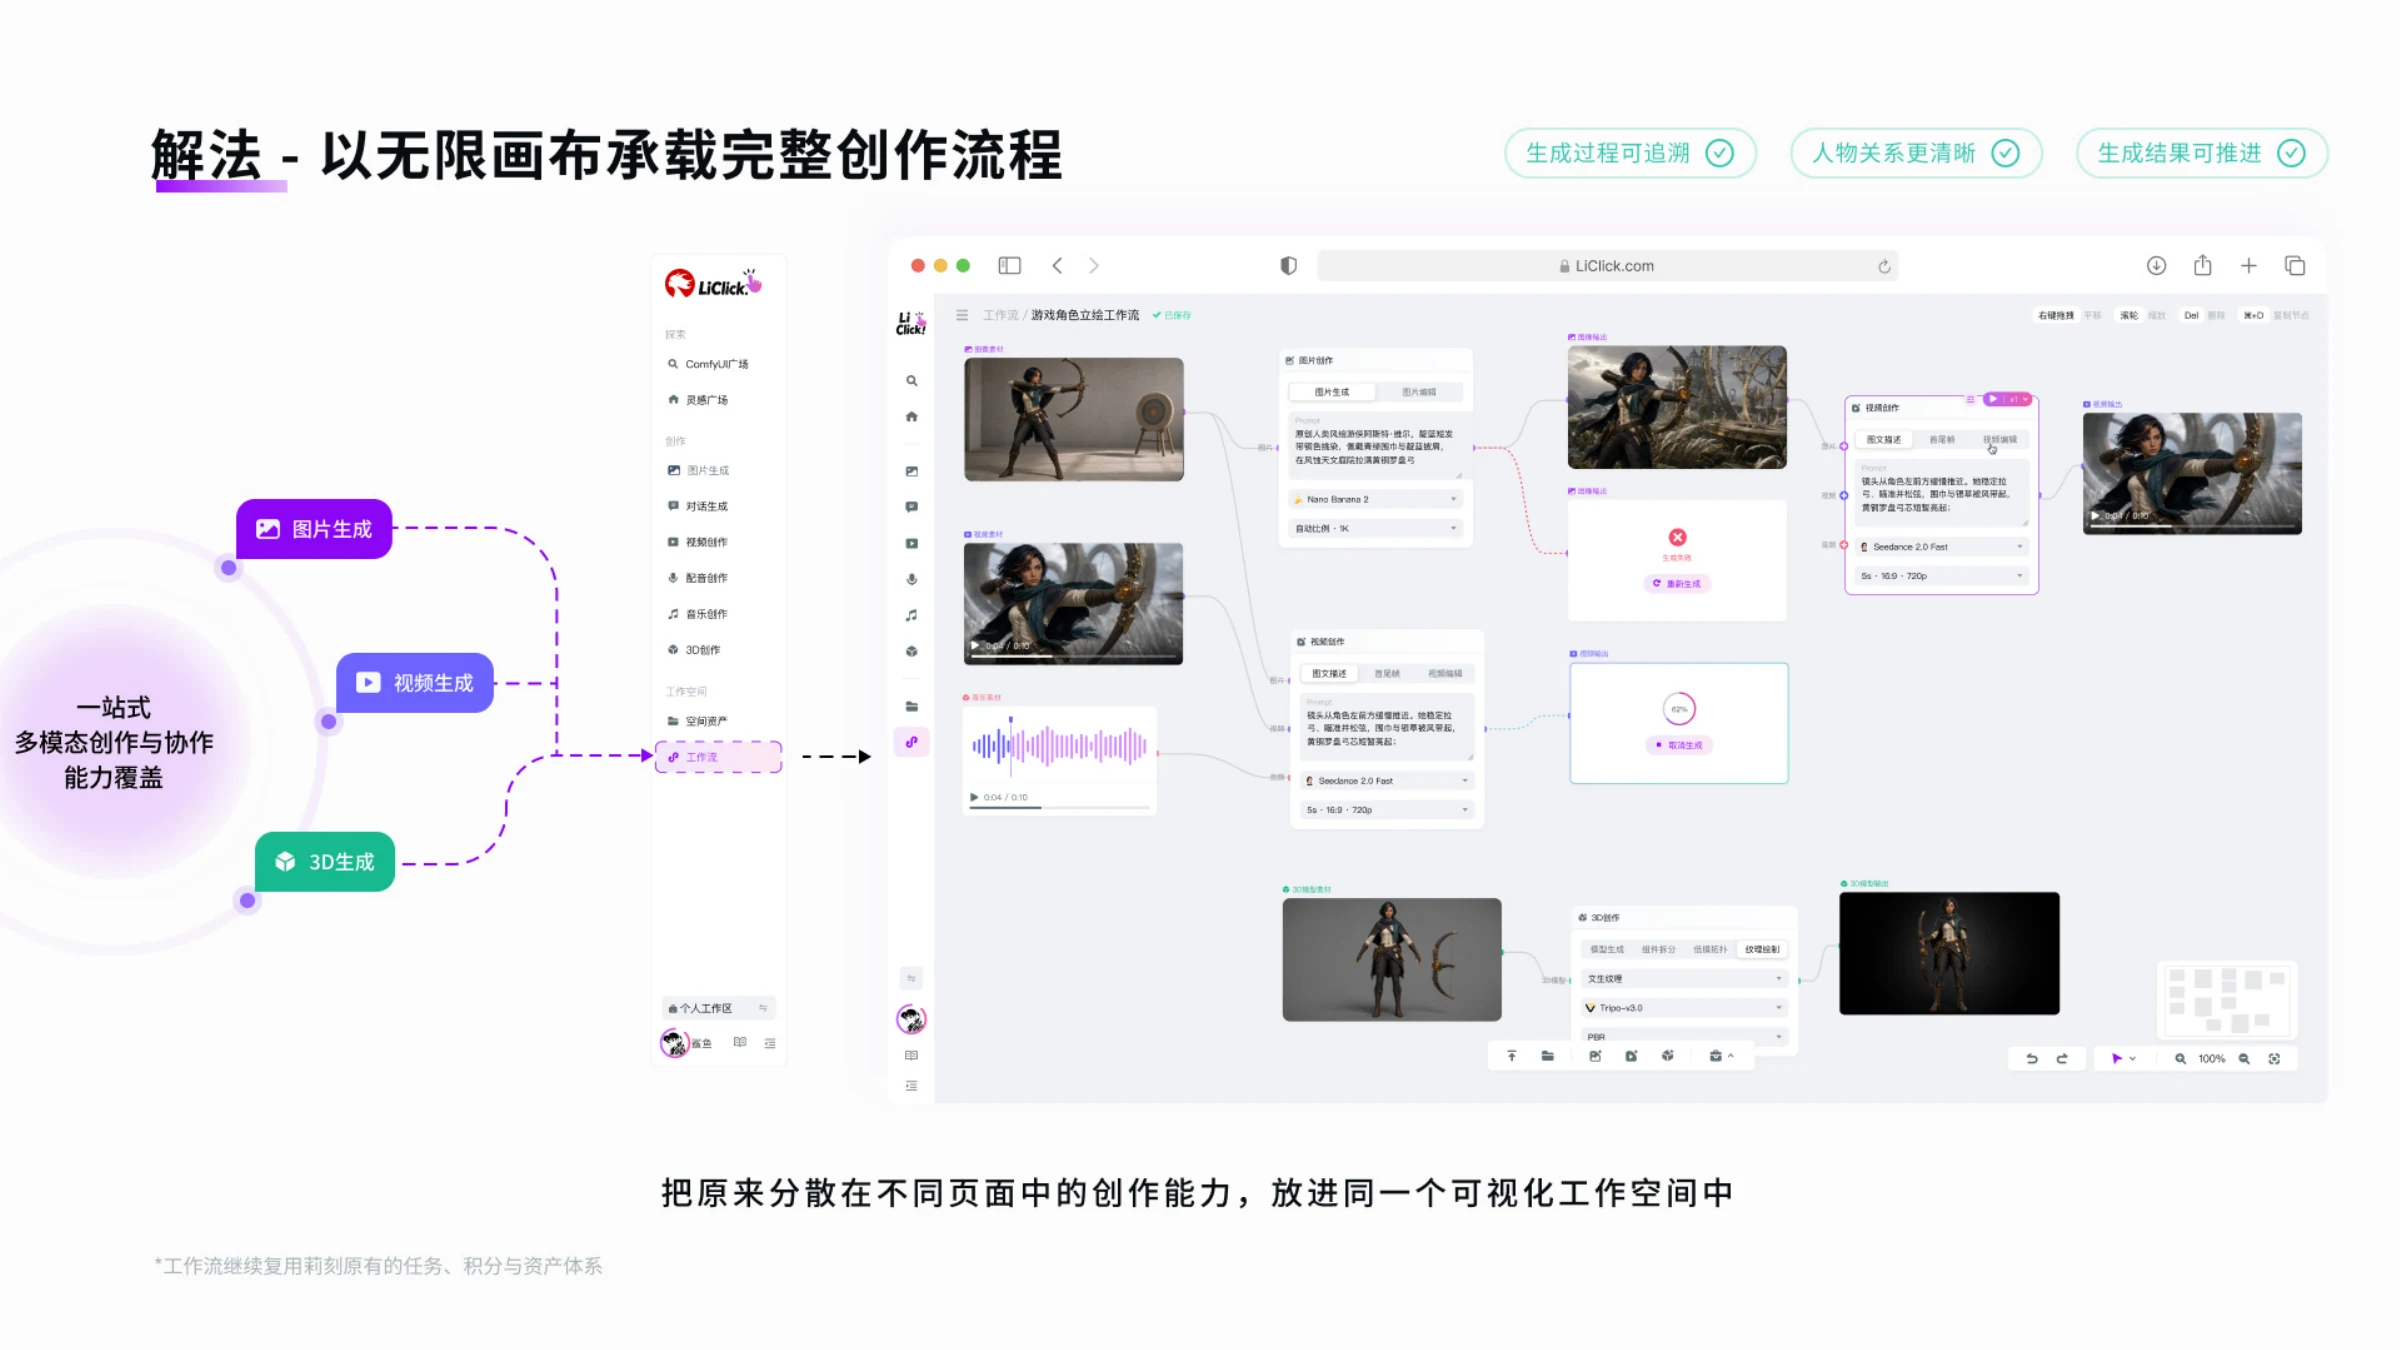
Task: Click home icon in collapsed icon sidebar
Action: [x=911, y=417]
